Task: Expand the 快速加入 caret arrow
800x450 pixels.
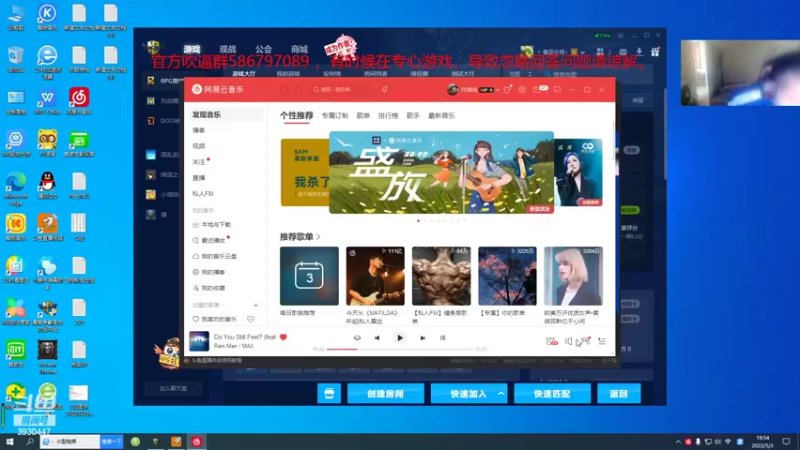Action: [501, 394]
